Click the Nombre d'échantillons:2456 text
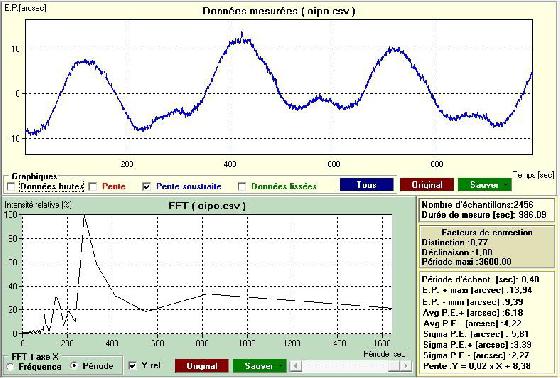This screenshot has width=560, height=378. (477, 205)
